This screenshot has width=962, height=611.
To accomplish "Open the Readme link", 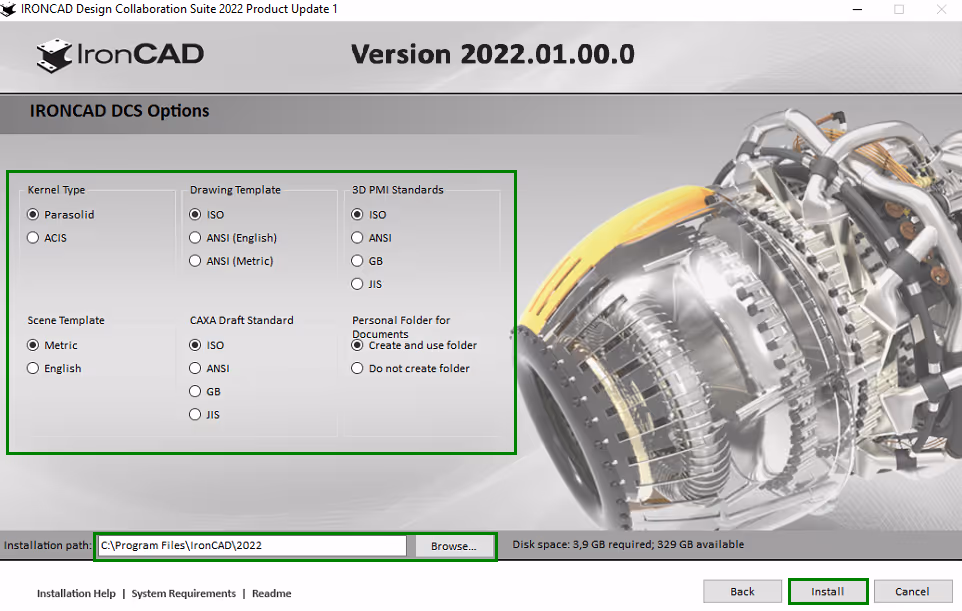I will coord(272,593).
